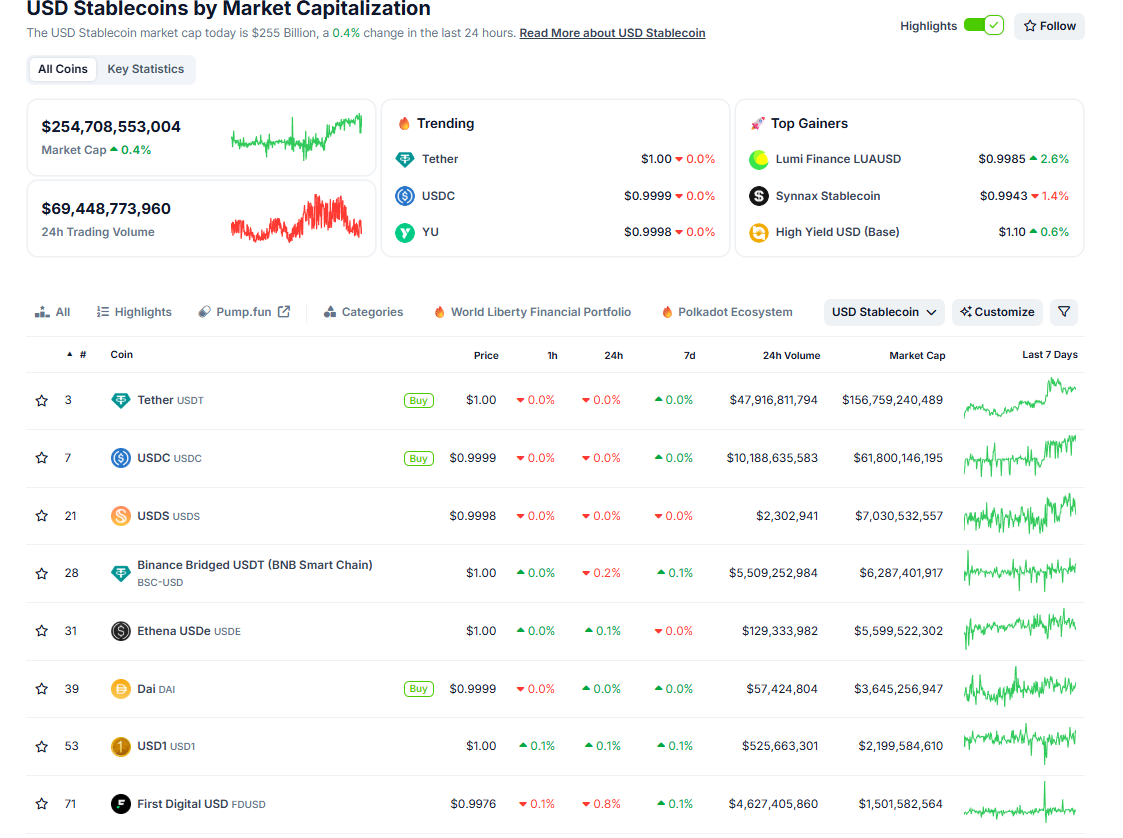Star USDC as a favorite
The height and width of the screenshot is (838, 1123).
pos(42,458)
